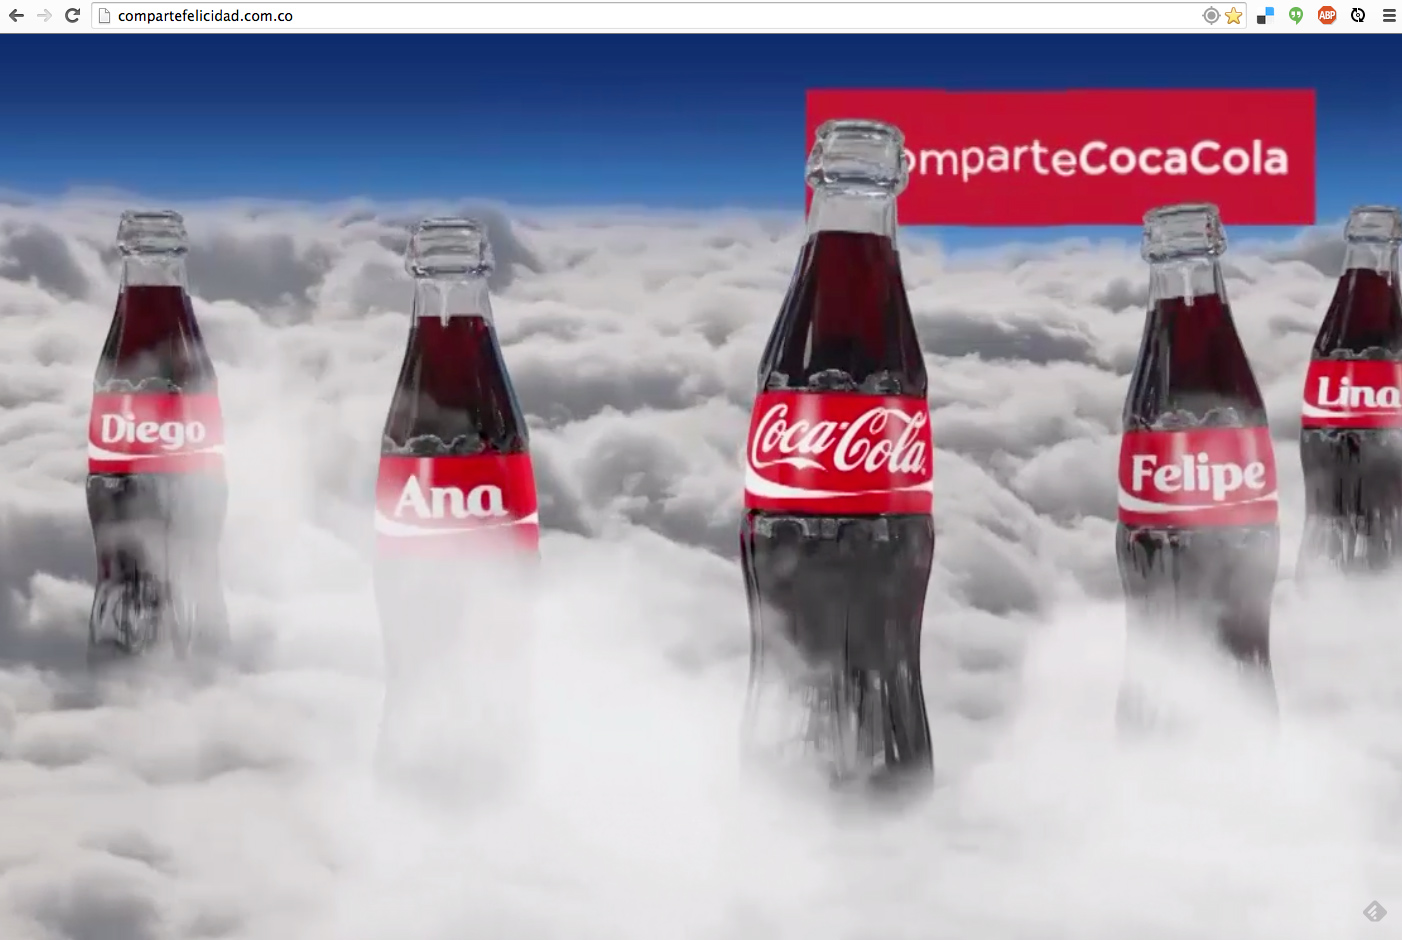This screenshot has width=1402, height=940.
Task: Click the Feedly icon in page corner
Action: tap(1375, 911)
